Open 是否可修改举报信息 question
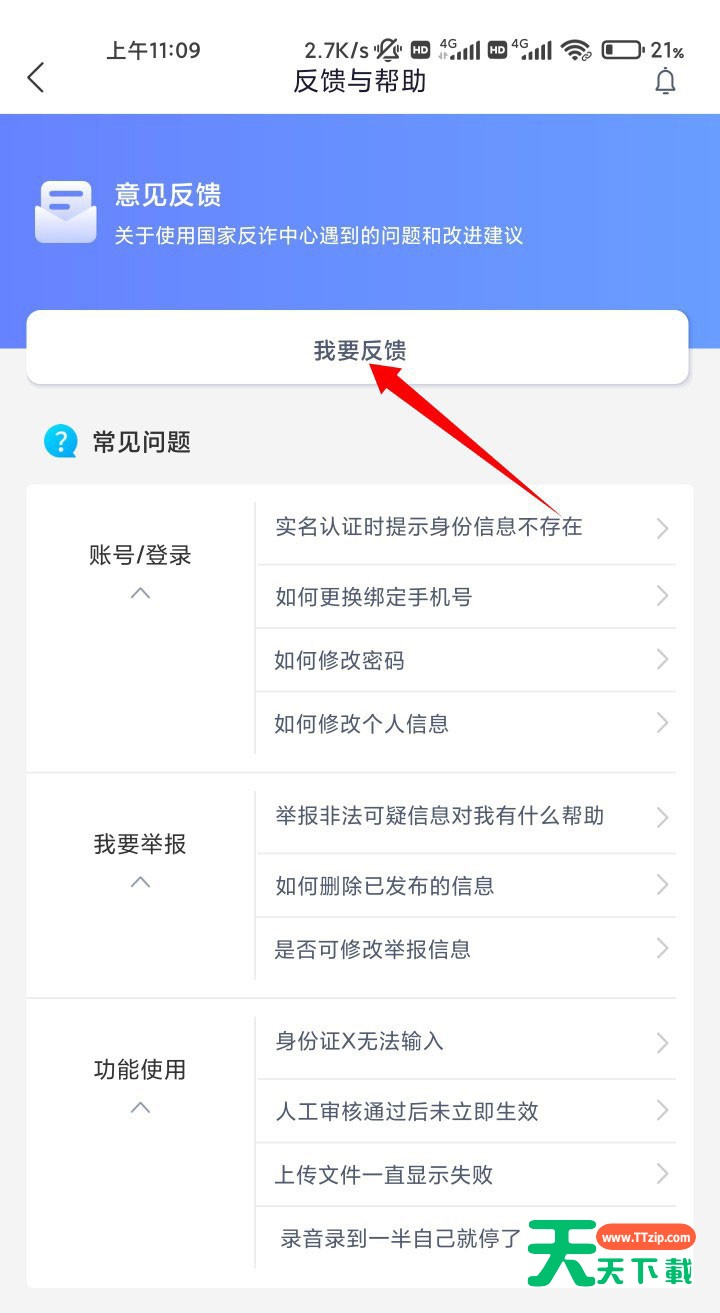This screenshot has height=1313, width=720. click(x=466, y=949)
